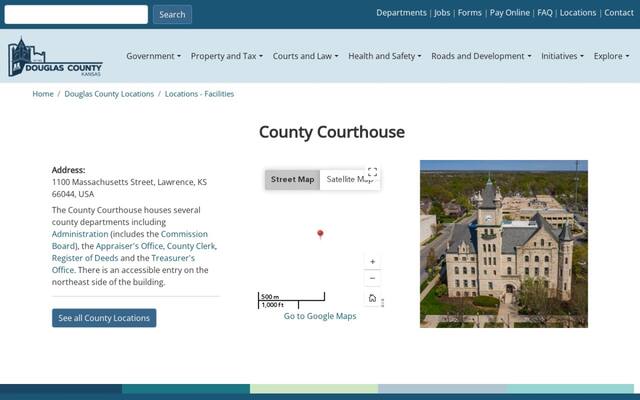
Task: Open Douglas County Locations breadcrumb
Action: (x=109, y=94)
